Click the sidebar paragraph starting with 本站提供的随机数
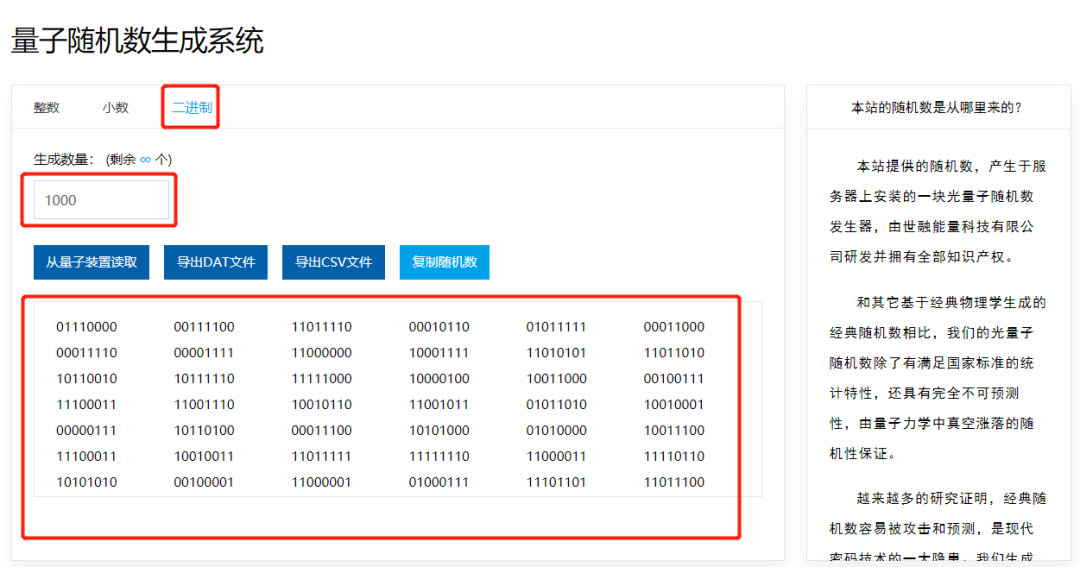 [936, 211]
